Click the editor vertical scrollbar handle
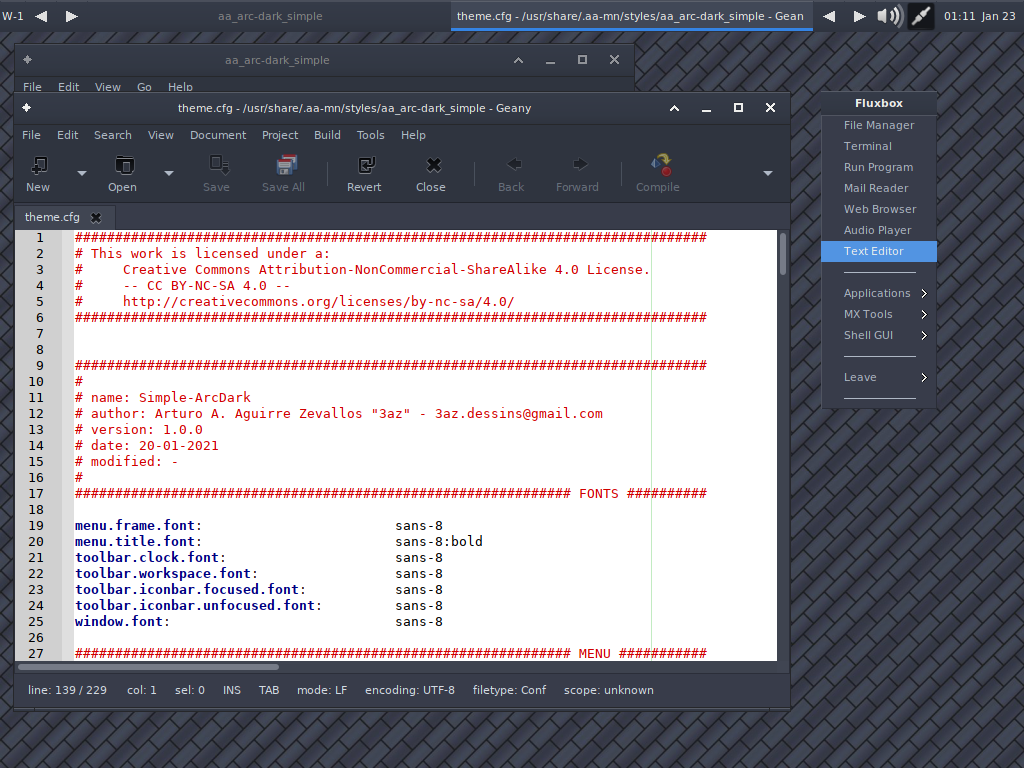This screenshot has height=768, width=1024. pyautogui.click(x=782, y=254)
